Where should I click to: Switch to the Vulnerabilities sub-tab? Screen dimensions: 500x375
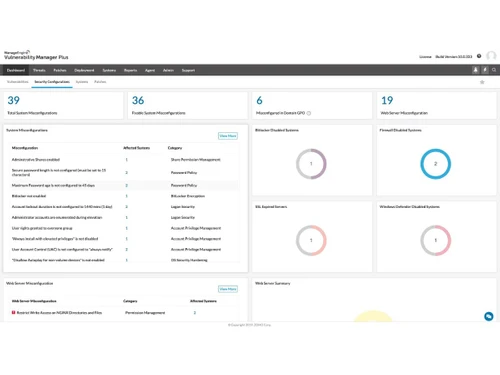click(x=18, y=82)
